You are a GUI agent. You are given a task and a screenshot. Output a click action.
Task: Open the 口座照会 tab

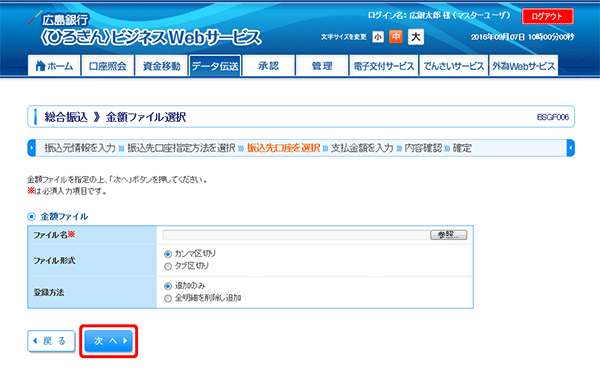[108, 66]
